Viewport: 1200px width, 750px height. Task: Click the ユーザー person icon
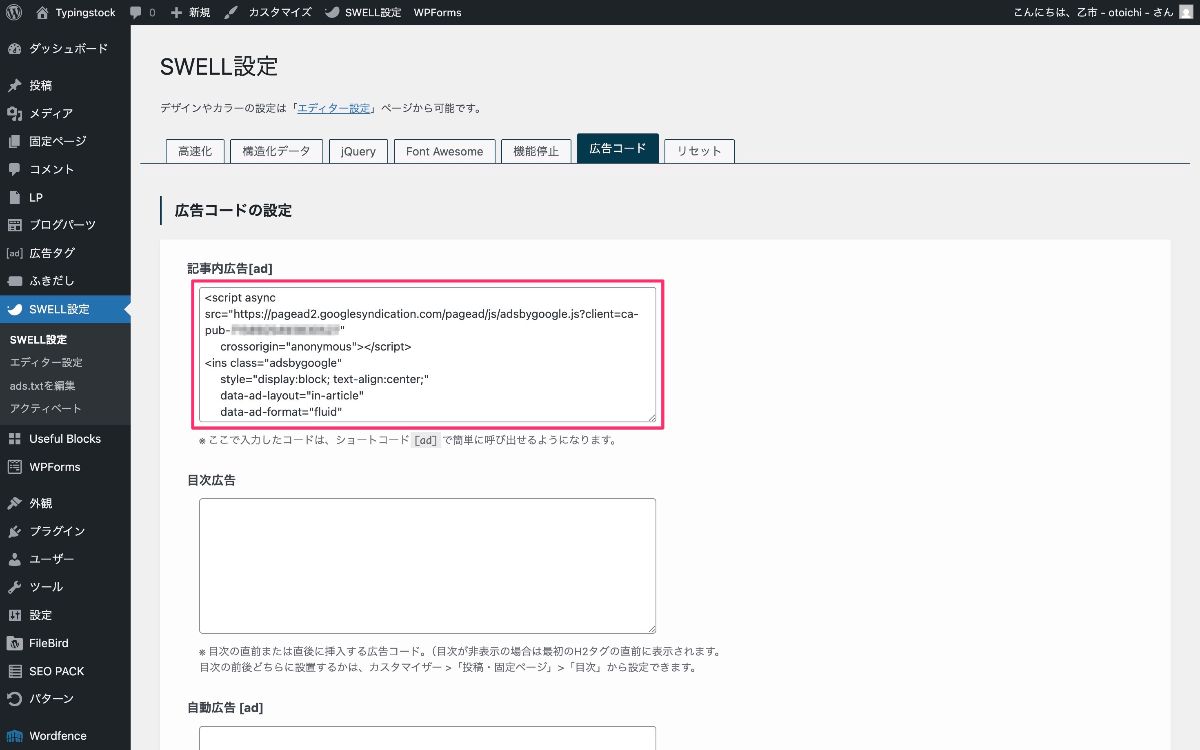(x=14, y=560)
